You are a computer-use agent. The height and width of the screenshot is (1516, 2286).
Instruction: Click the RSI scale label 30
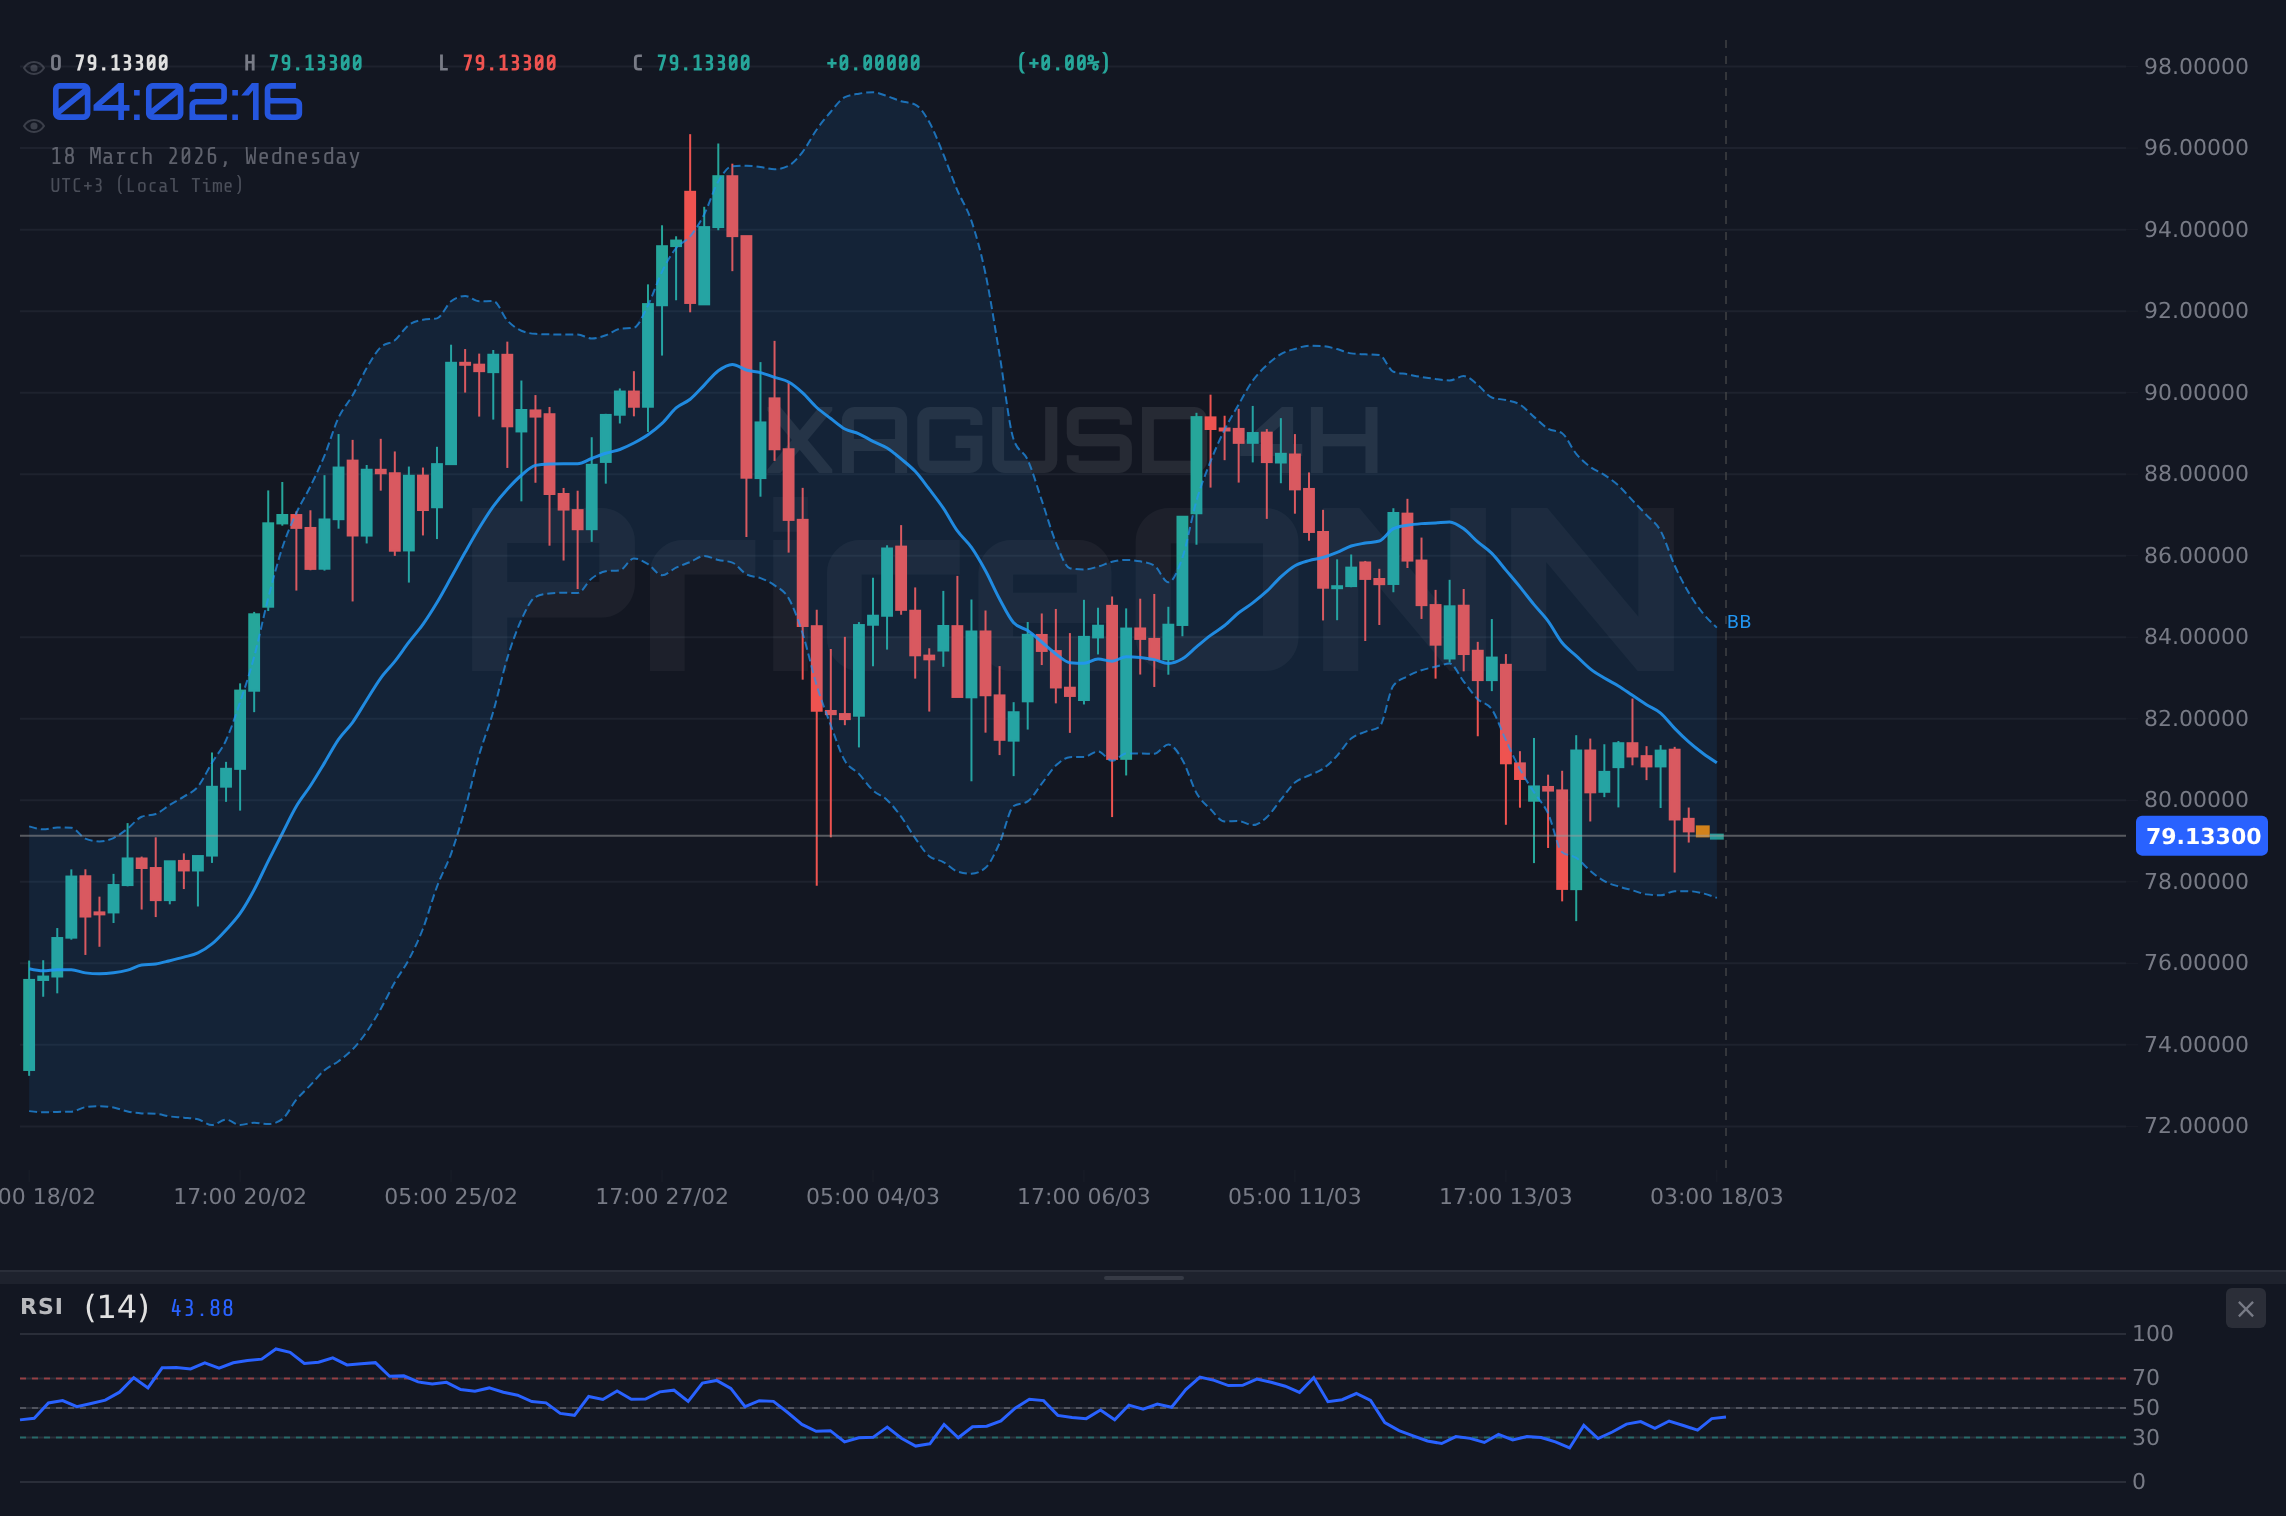coord(2146,1438)
